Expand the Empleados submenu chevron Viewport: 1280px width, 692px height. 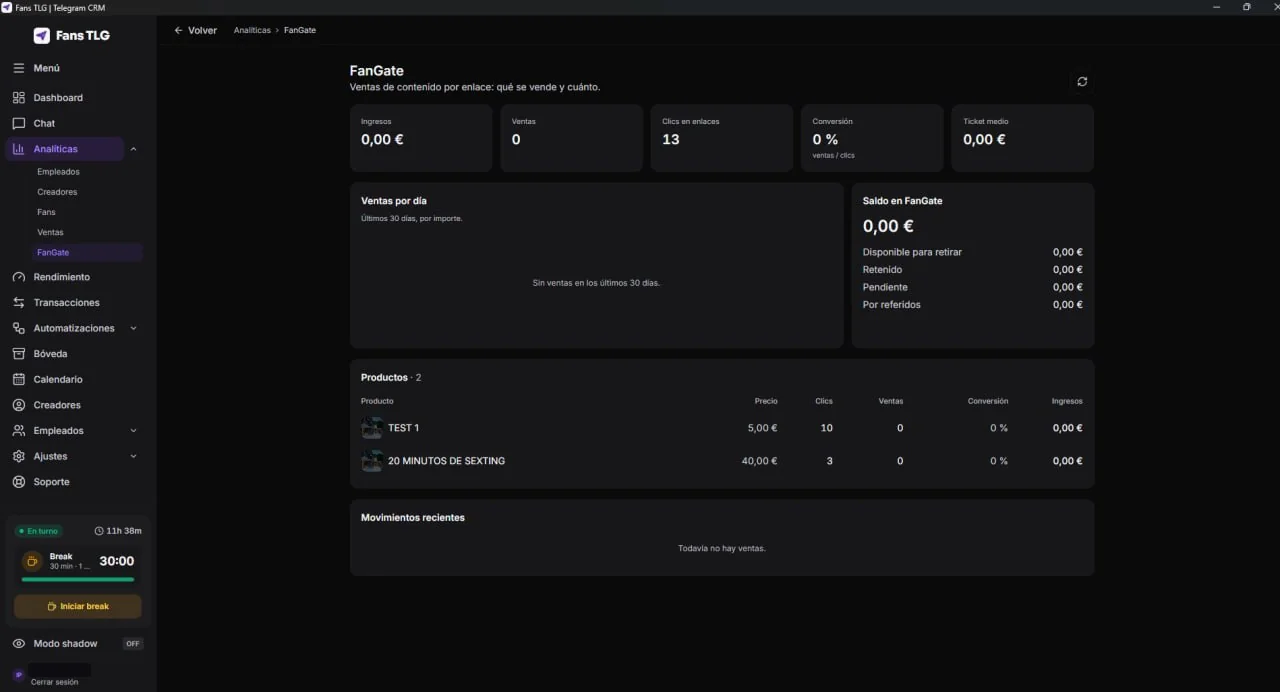click(134, 431)
